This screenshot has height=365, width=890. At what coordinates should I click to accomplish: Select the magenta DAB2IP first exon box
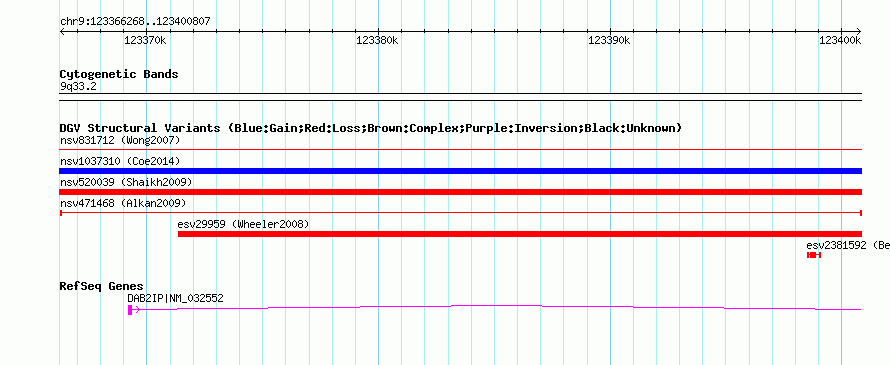click(x=130, y=309)
